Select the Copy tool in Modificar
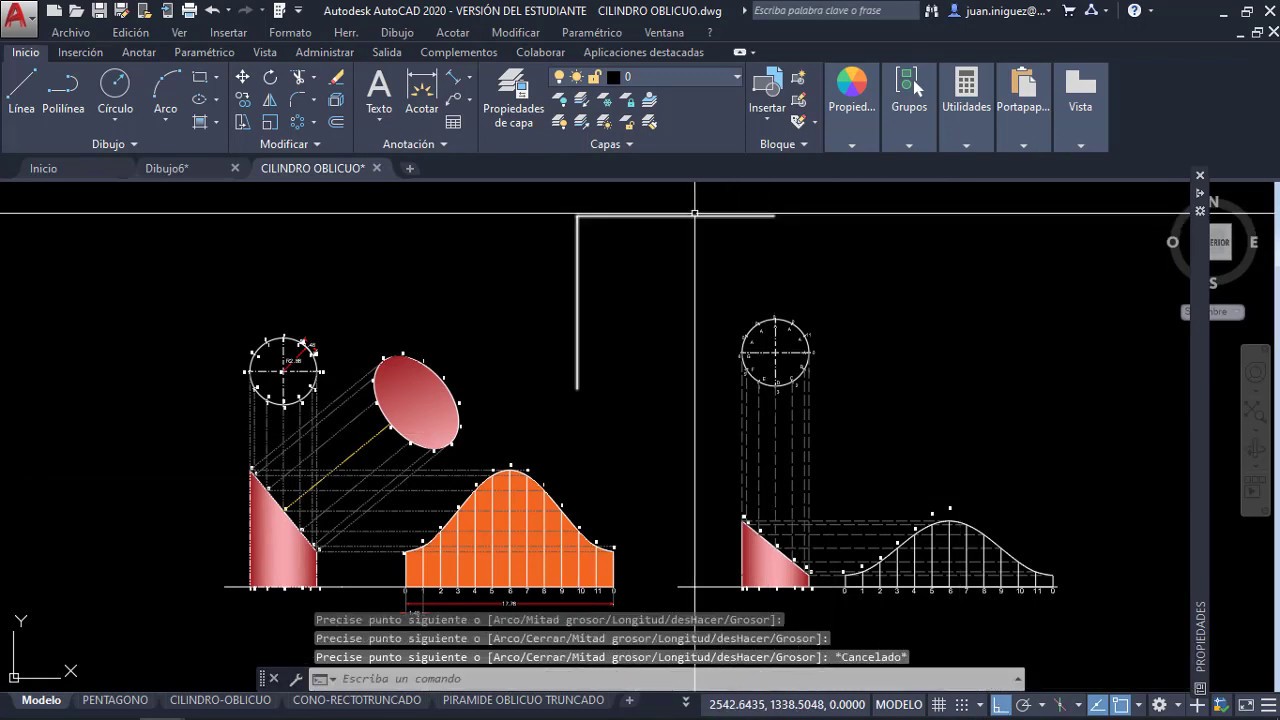 click(243, 100)
